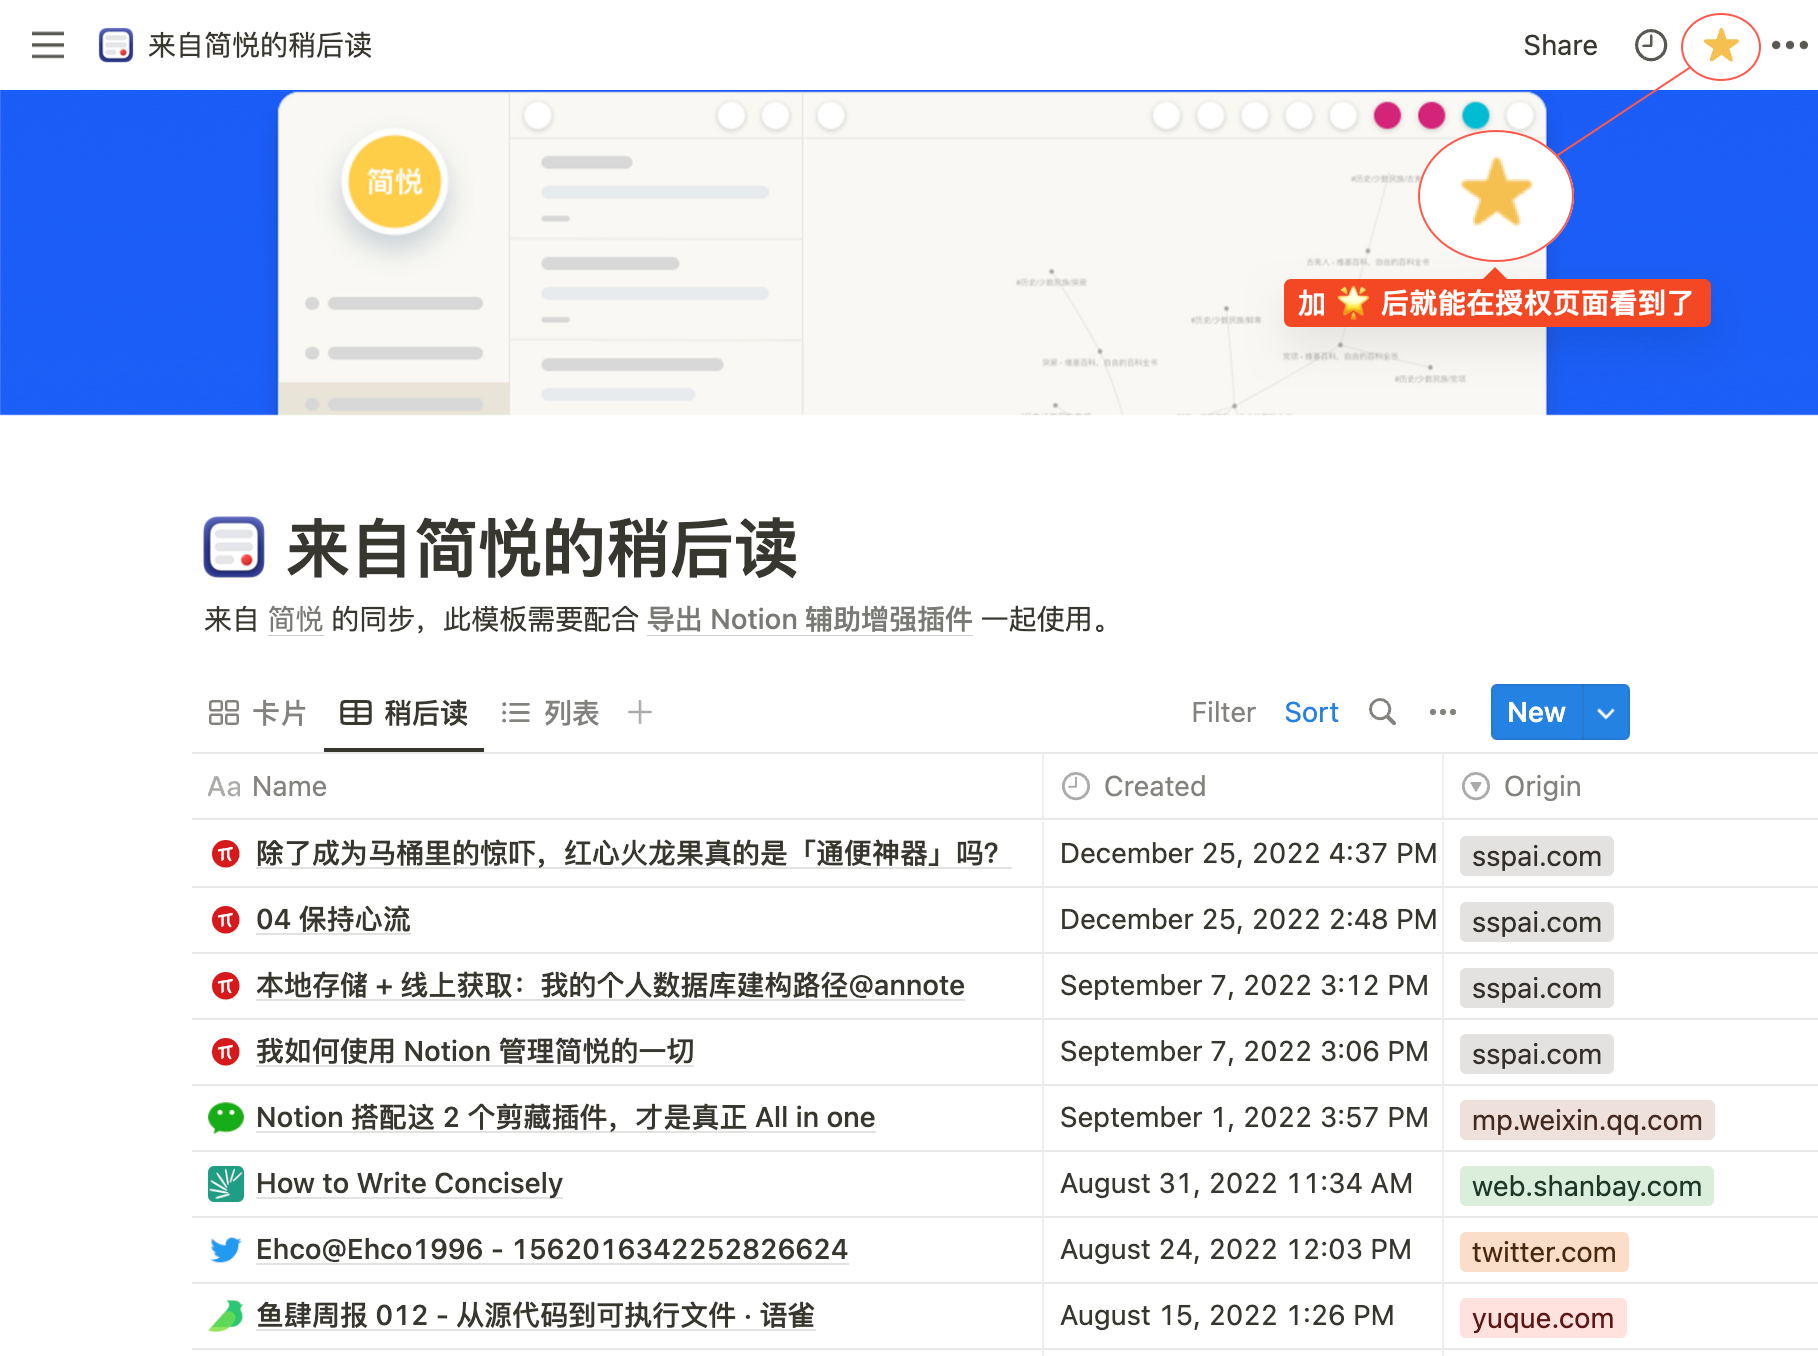Open the Filter options
1818x1356 pixels.
pyautogui.click(x=1223, y=712)
